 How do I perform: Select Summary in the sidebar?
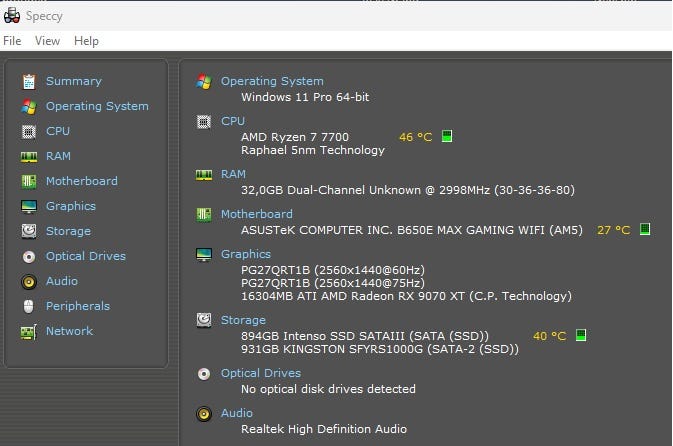point(74,81)
